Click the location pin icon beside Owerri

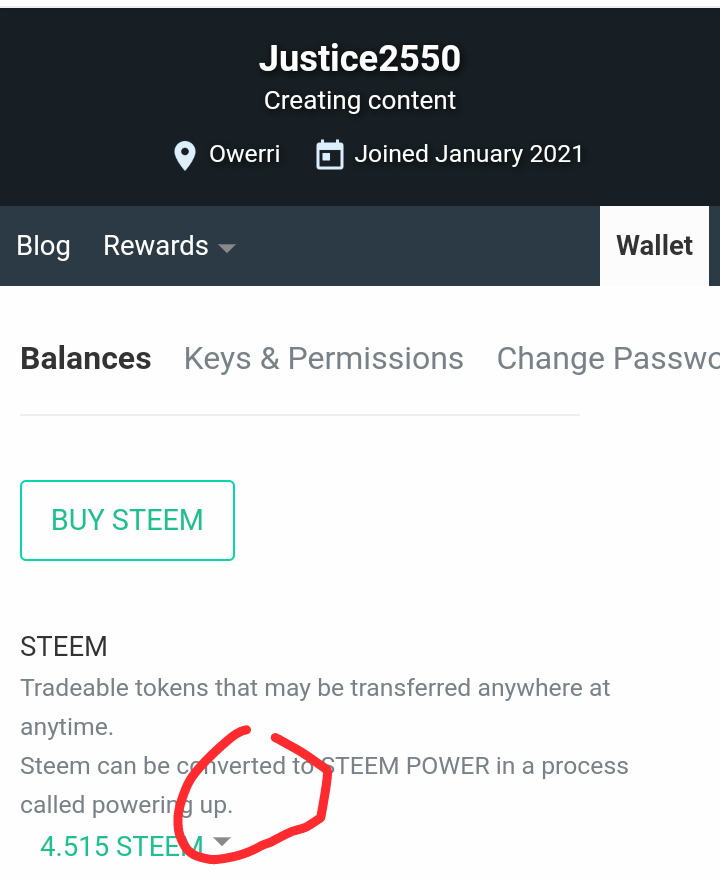(184, 156)
